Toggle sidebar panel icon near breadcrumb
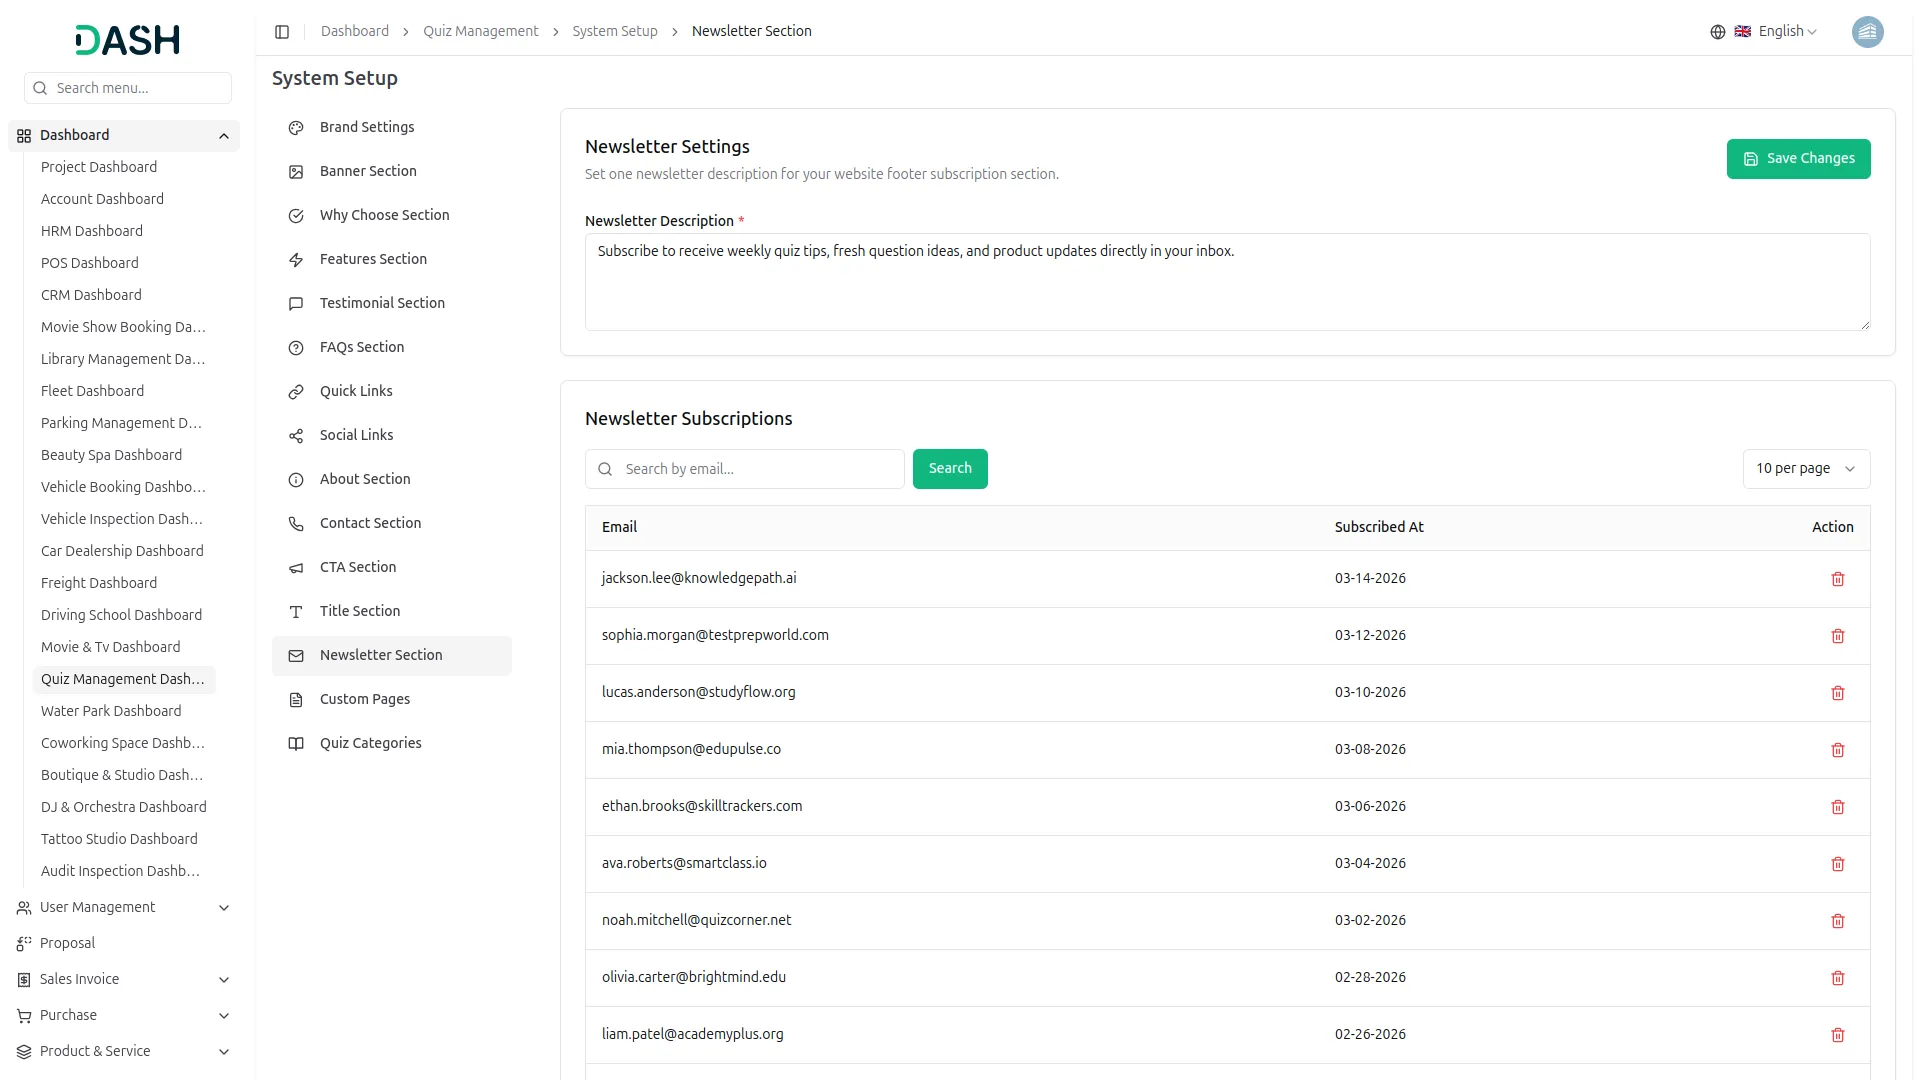 pyautogui.click(x=282, y=32)
